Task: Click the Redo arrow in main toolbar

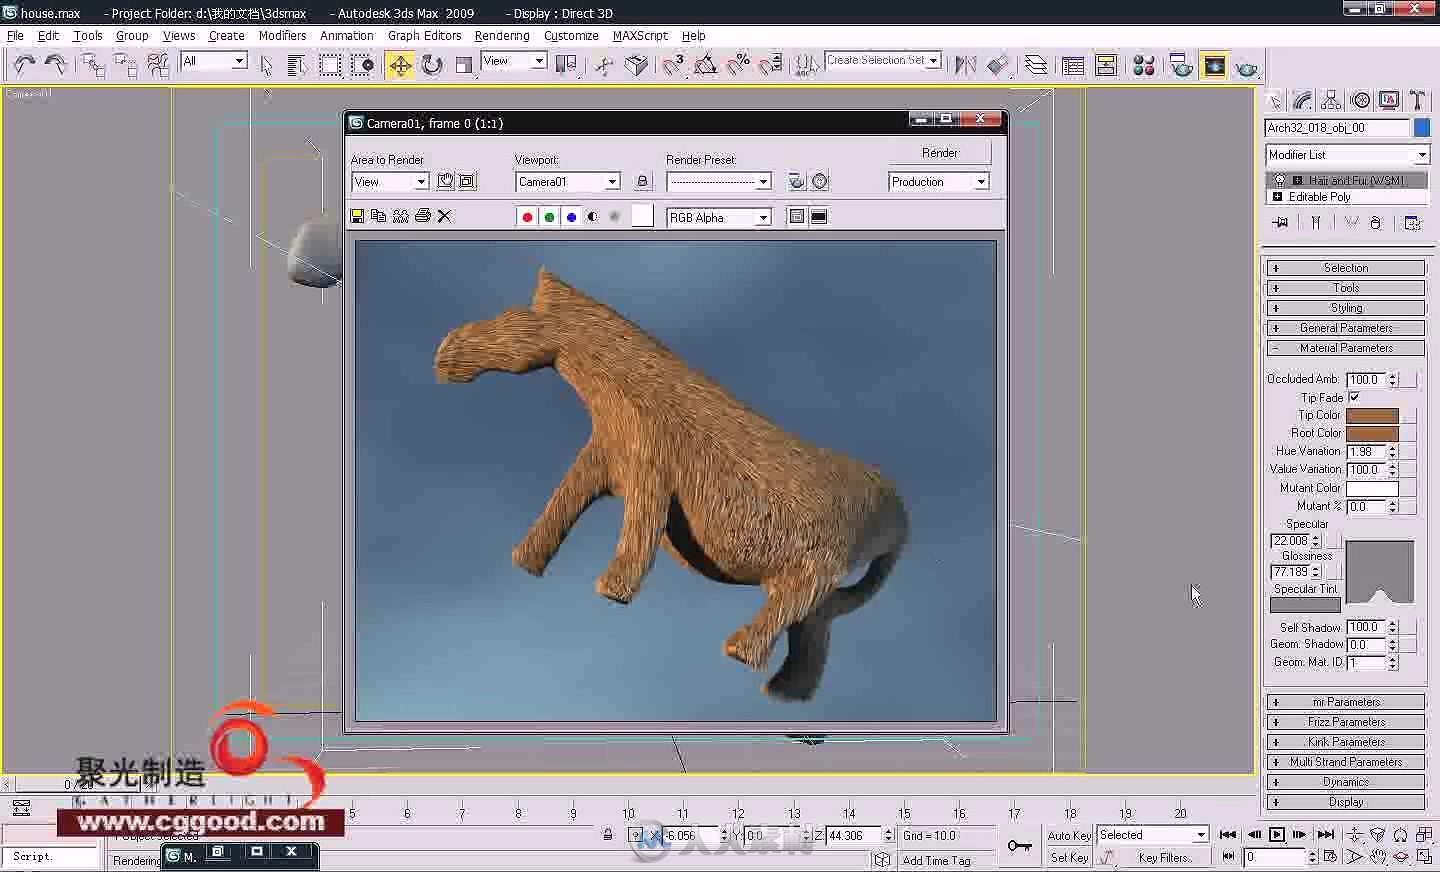Action: point(56,65)
